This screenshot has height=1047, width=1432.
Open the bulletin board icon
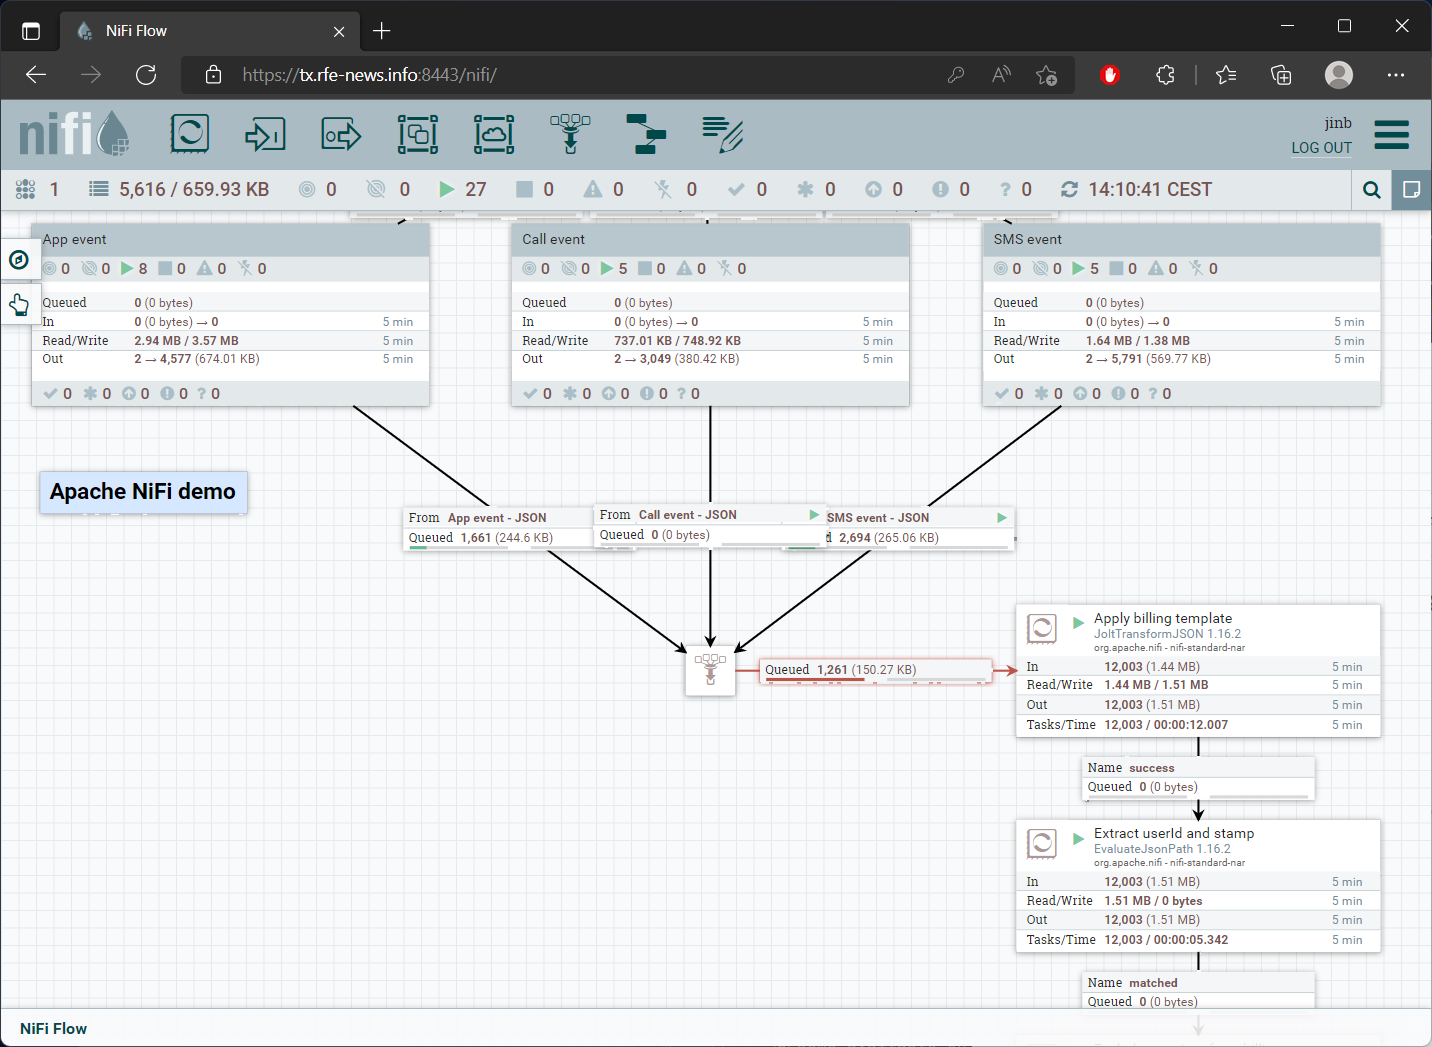pos(1411,190)
